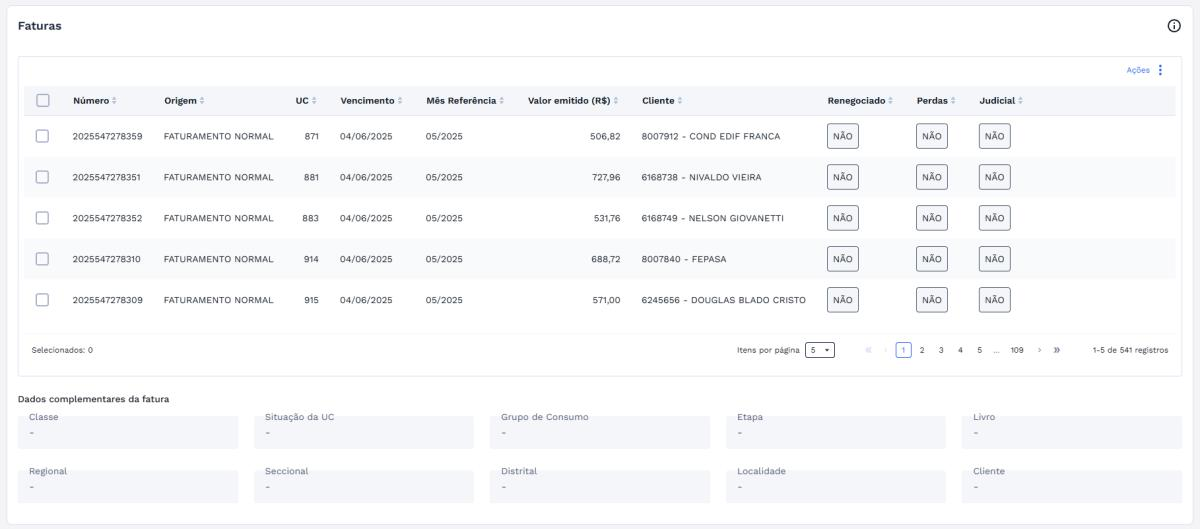Click Judicial NÃO badge for NELSON GIOVANETTI
Viewport: 1200px width, 529px height.
[x=994, y=218]
